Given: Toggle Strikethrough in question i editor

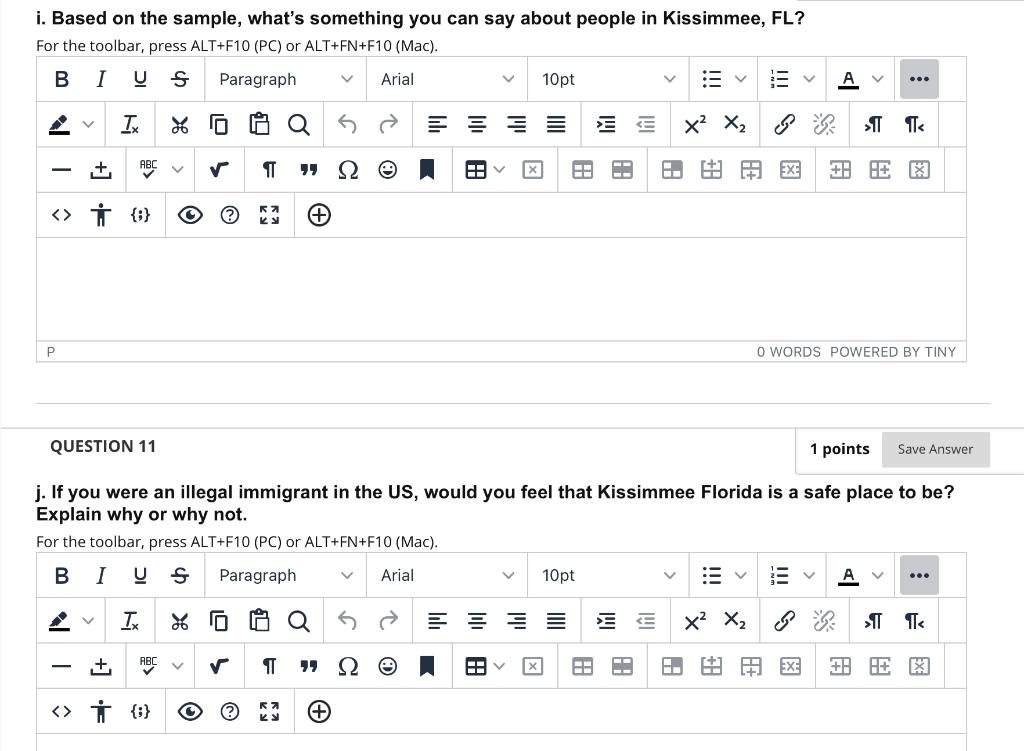Looking at the screenshot, I should coord(180,79).
